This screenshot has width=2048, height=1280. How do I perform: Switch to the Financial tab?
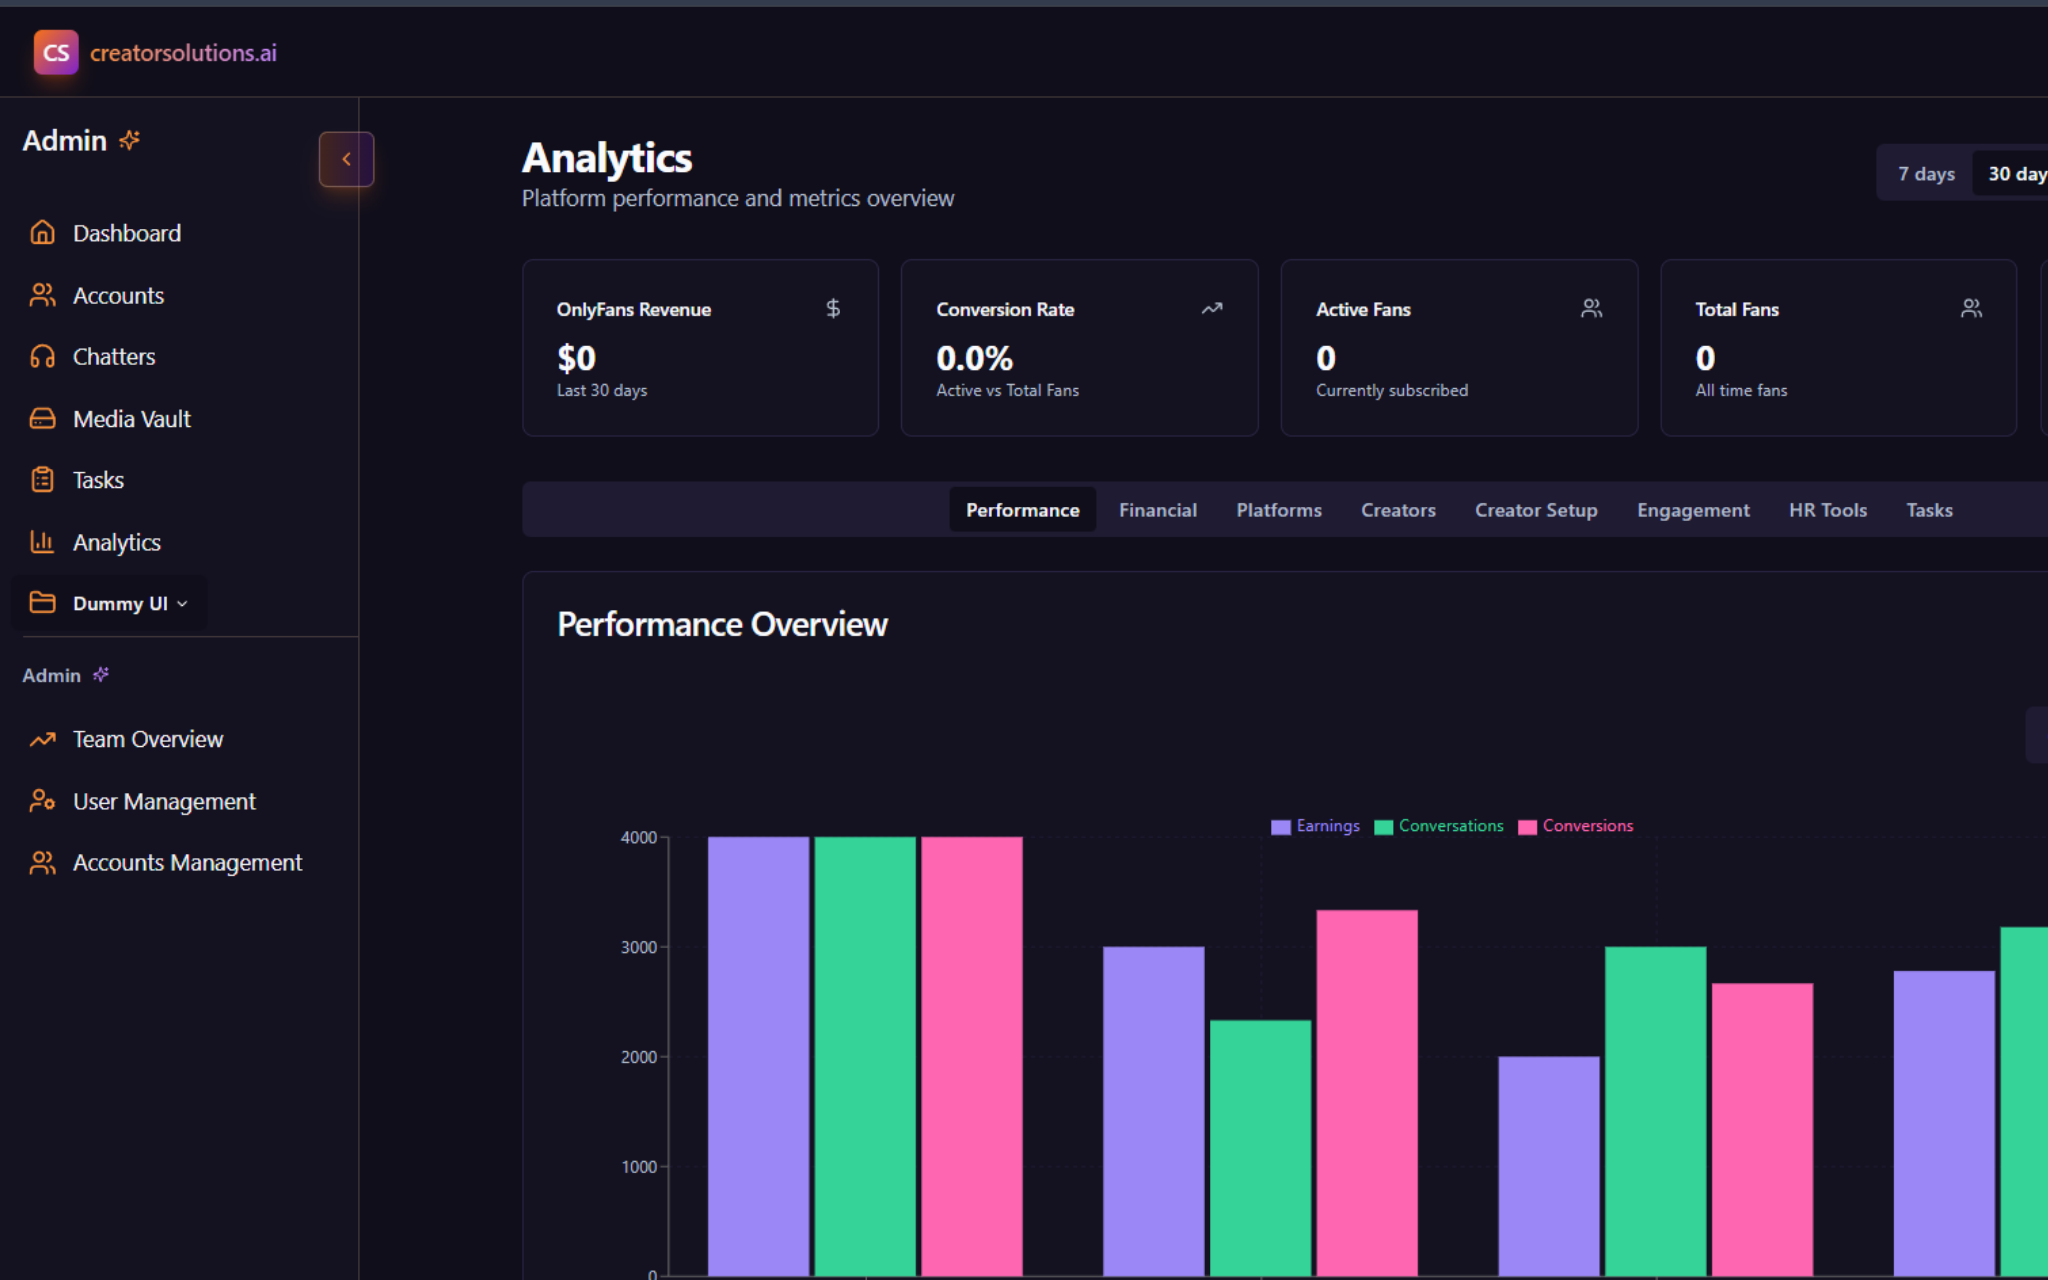tap(1157, 509)
